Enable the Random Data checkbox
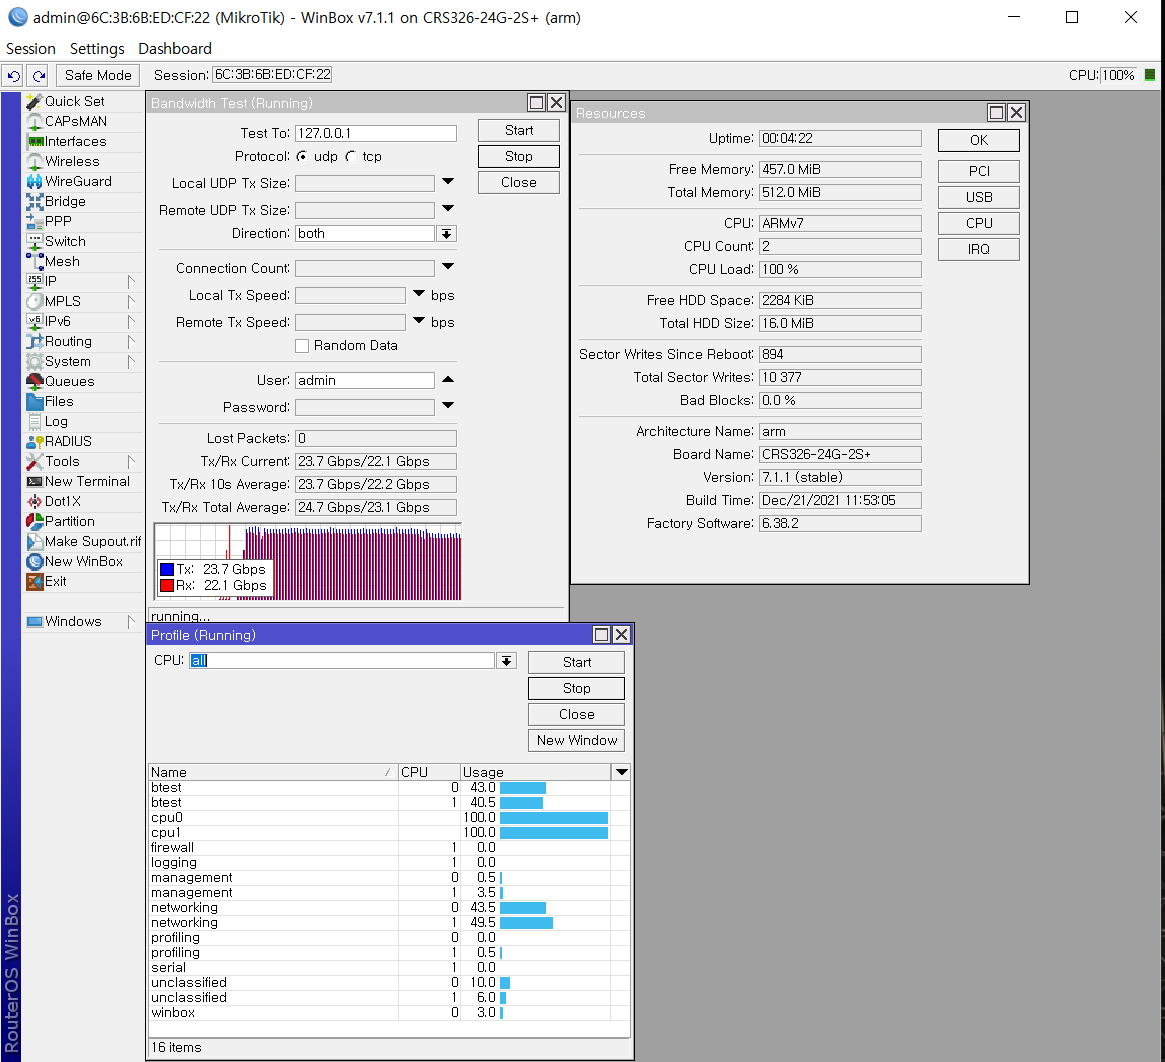1165x1062 pixels. click(x=302, y=346)
